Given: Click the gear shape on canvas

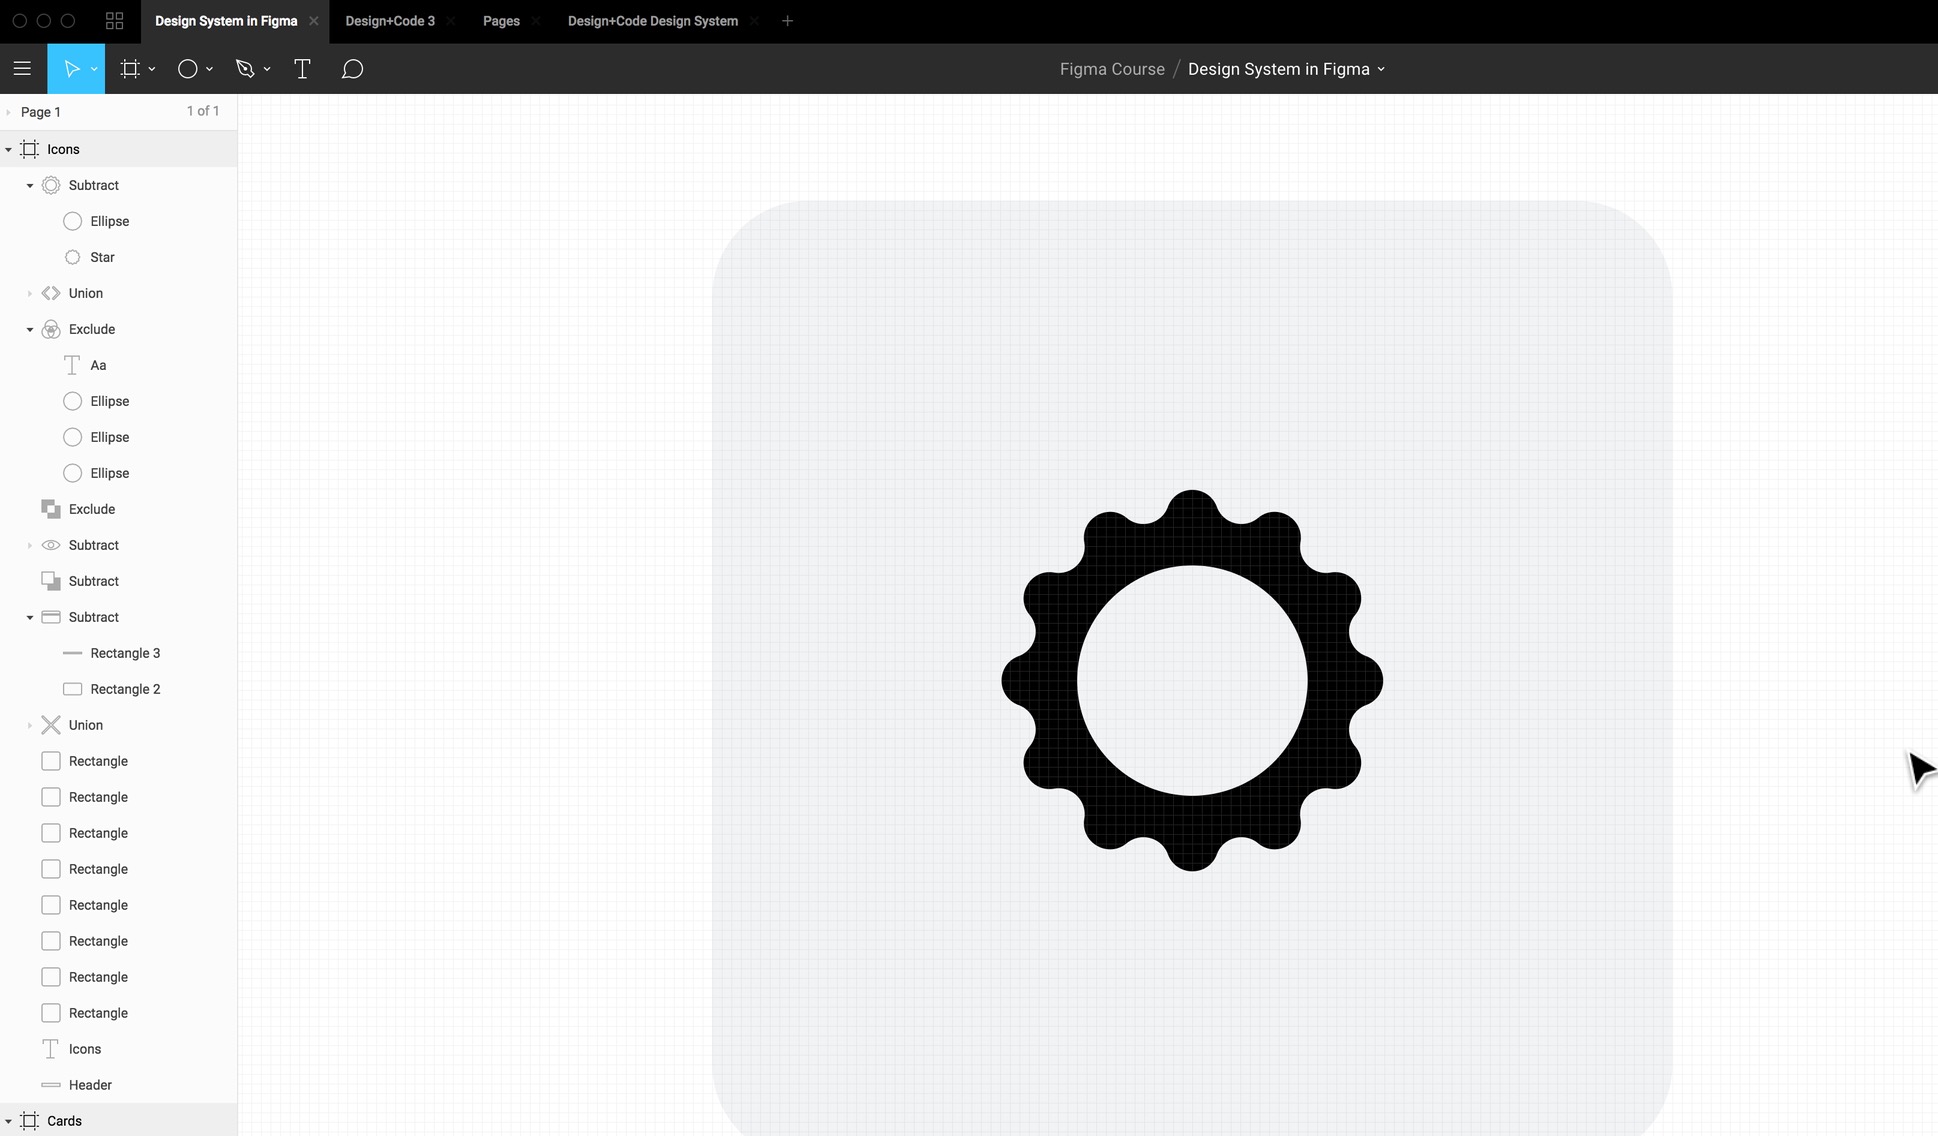Looking at the screenshot, I should pos(1040,680).
